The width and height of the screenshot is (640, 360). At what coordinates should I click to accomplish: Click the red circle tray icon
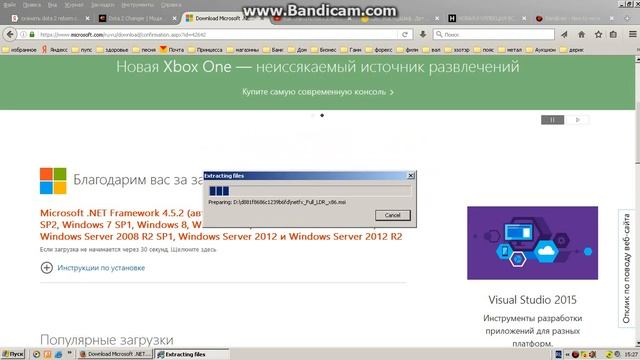click(x=575, y=354)
